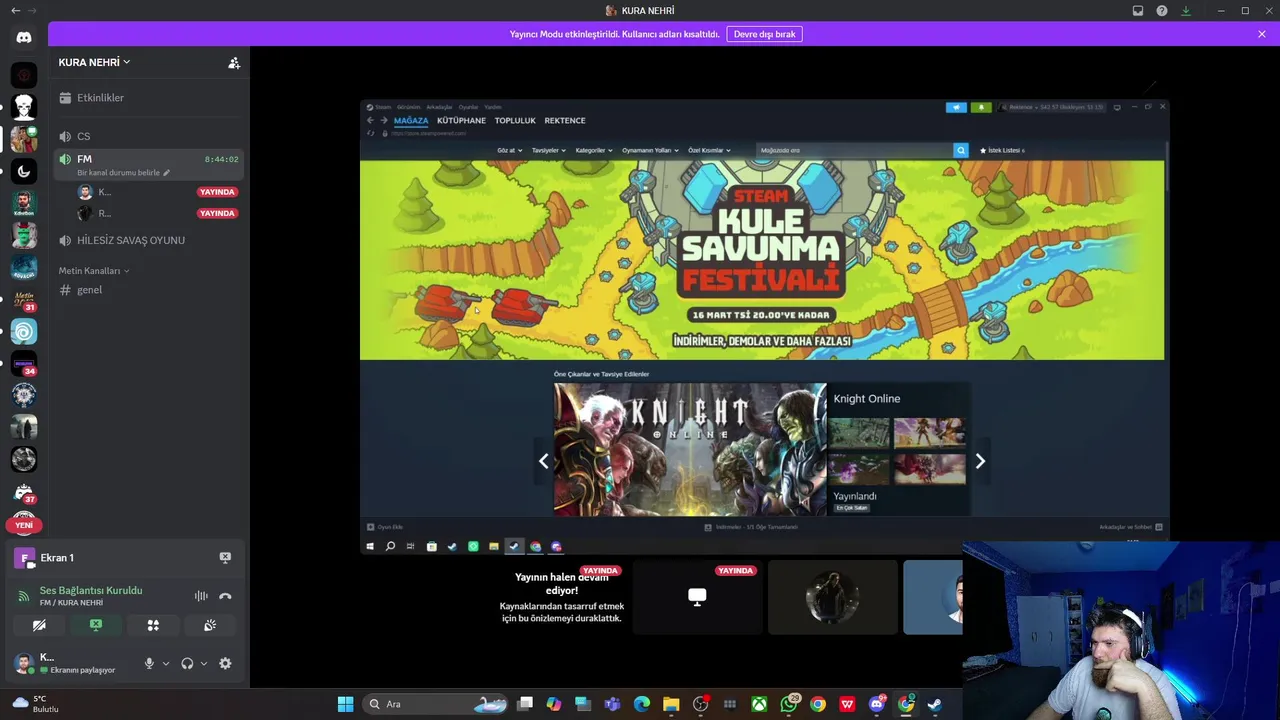Open the Etkinlikler events entry
The image size is (1280, 720).
[x=148, y=98]
